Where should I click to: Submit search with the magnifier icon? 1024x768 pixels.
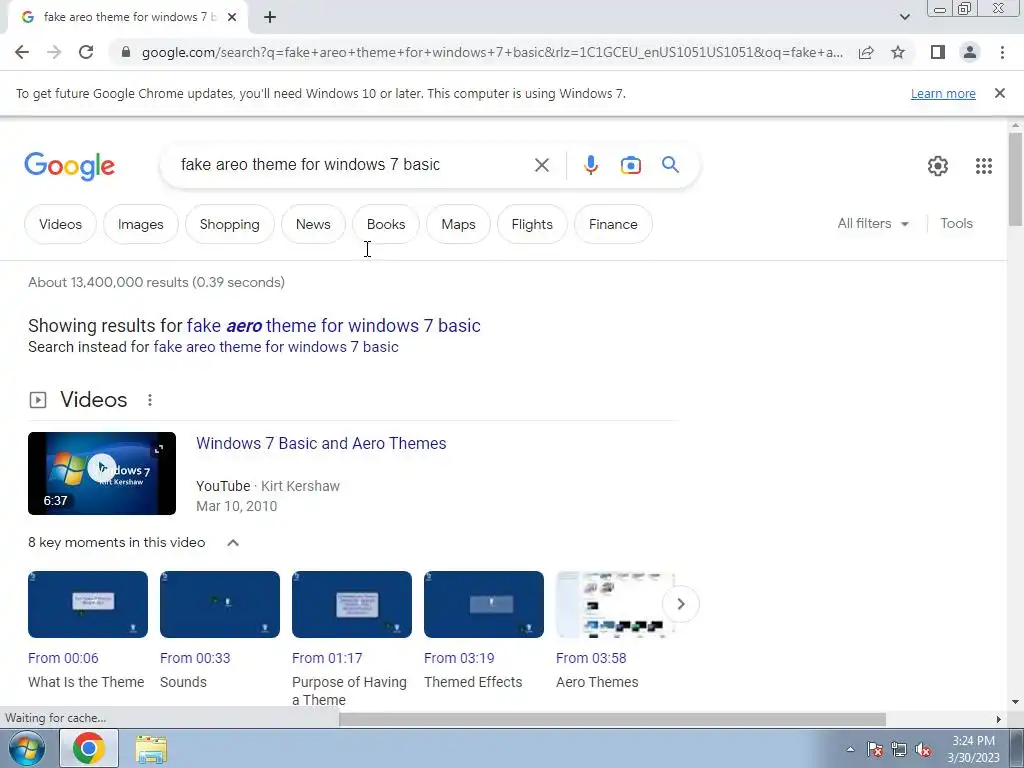670,165
